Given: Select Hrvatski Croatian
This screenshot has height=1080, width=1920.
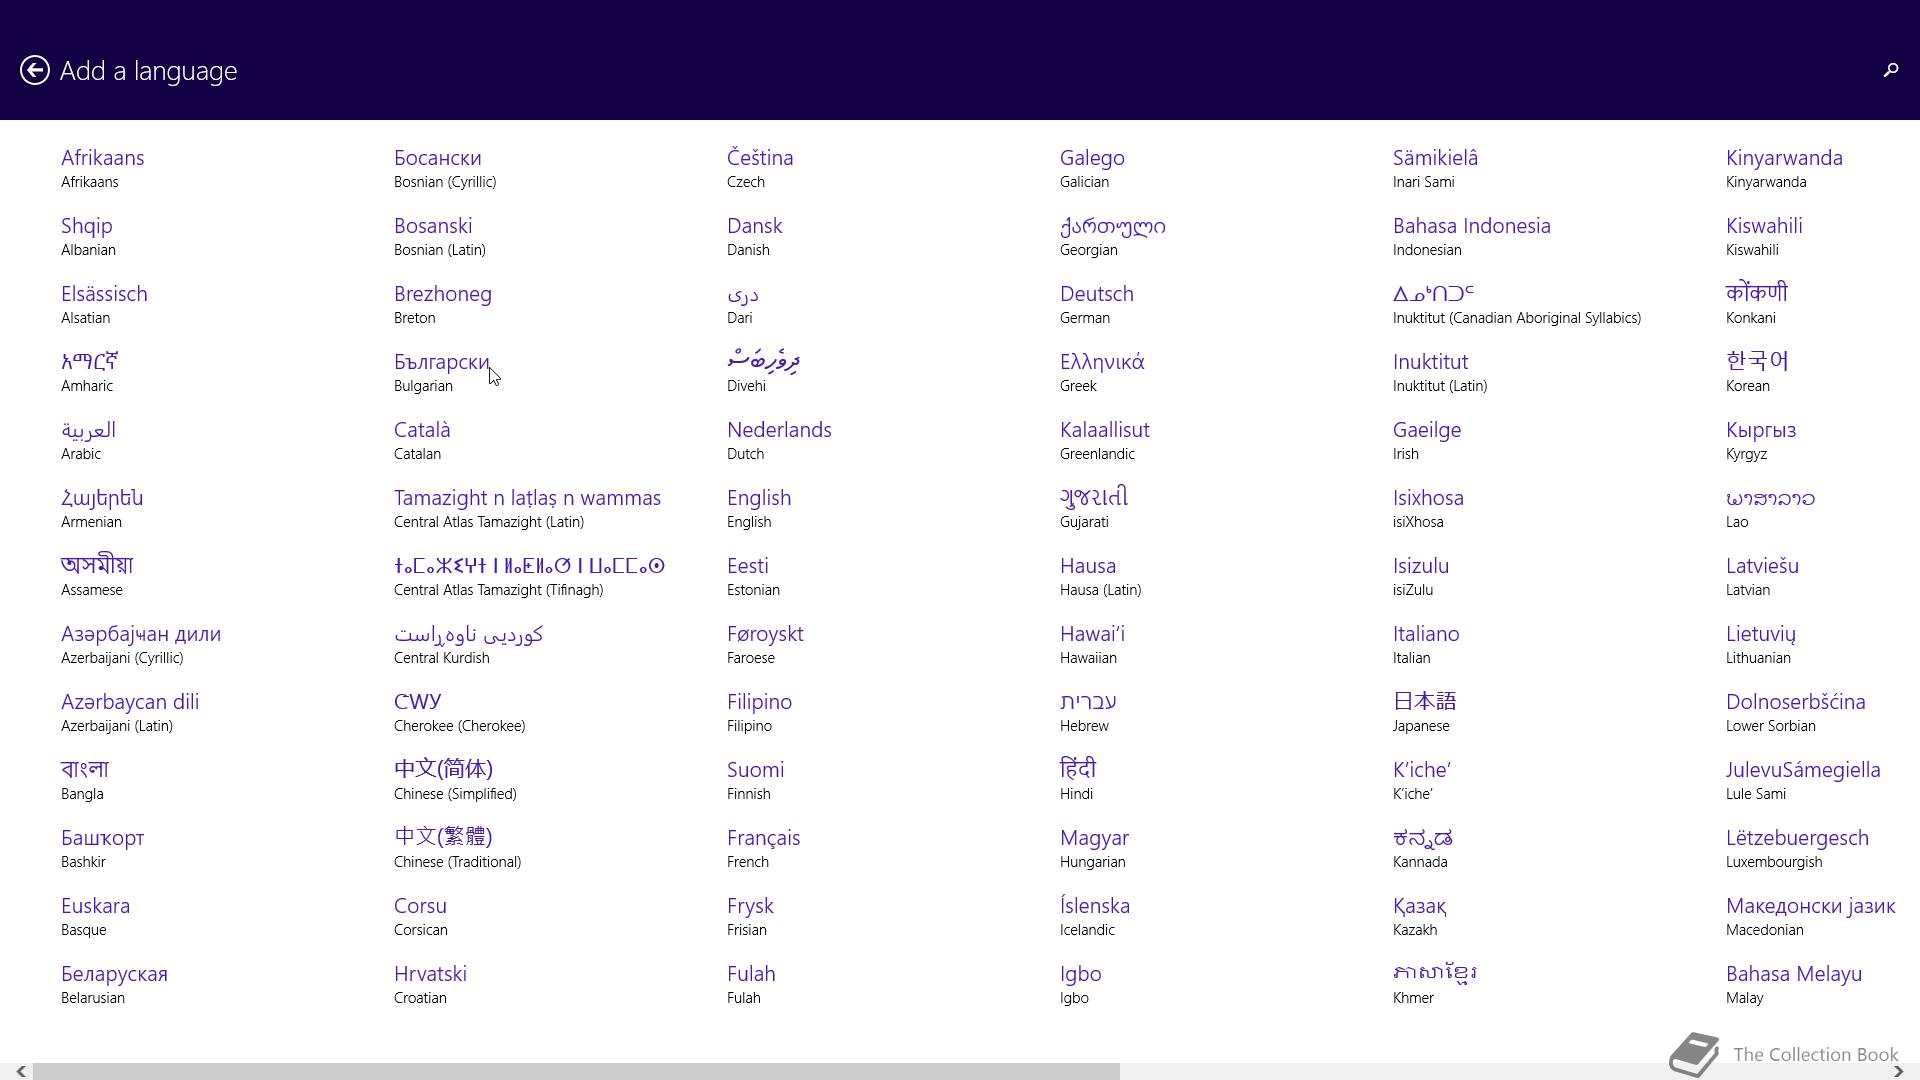Looking at the screenshot, I should pos(430,985).
